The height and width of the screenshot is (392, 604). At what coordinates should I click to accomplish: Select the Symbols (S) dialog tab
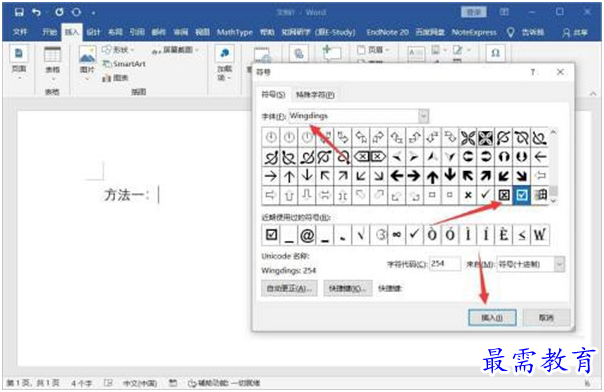coord(273,94)
